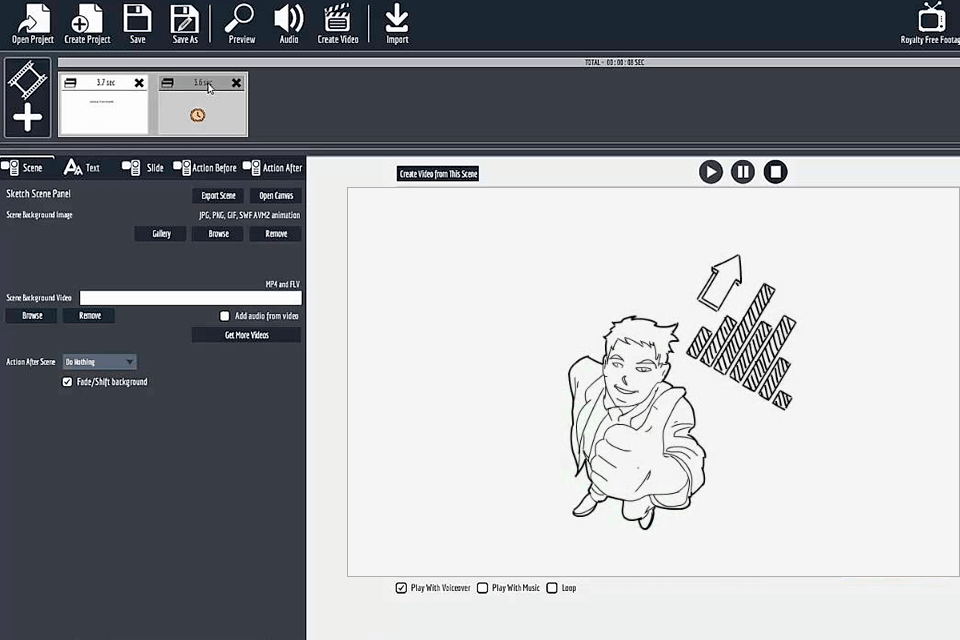This screenshot has height=640, width=960.
Task: Open the Action After Scene dropdown
Action: point(99,361)
